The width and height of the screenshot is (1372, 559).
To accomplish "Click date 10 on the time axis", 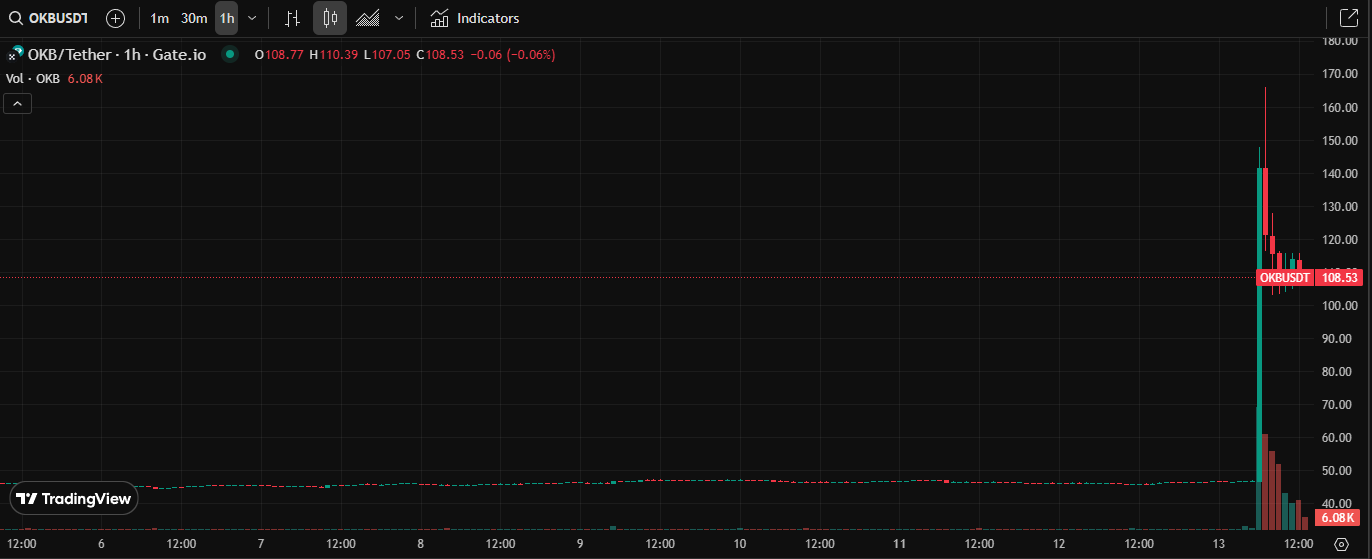I will tap(740, 544).
